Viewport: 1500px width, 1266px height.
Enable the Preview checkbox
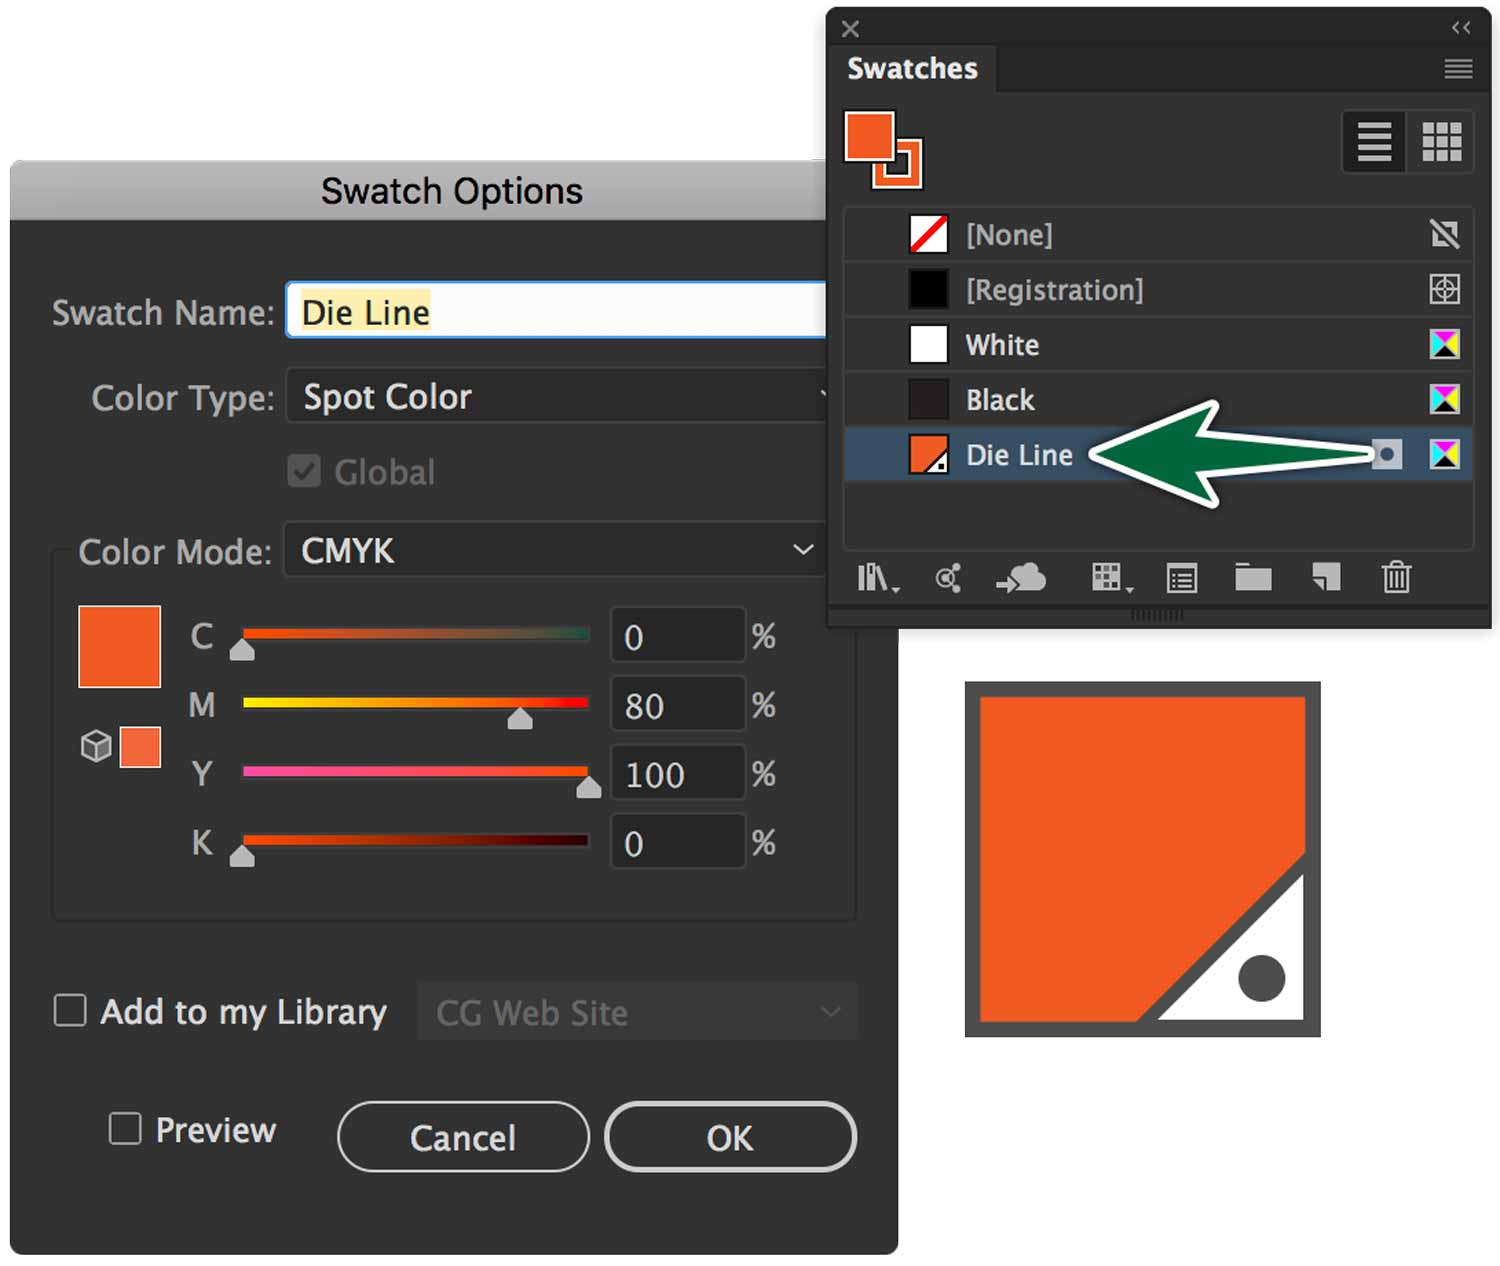tap(125, 1129)
